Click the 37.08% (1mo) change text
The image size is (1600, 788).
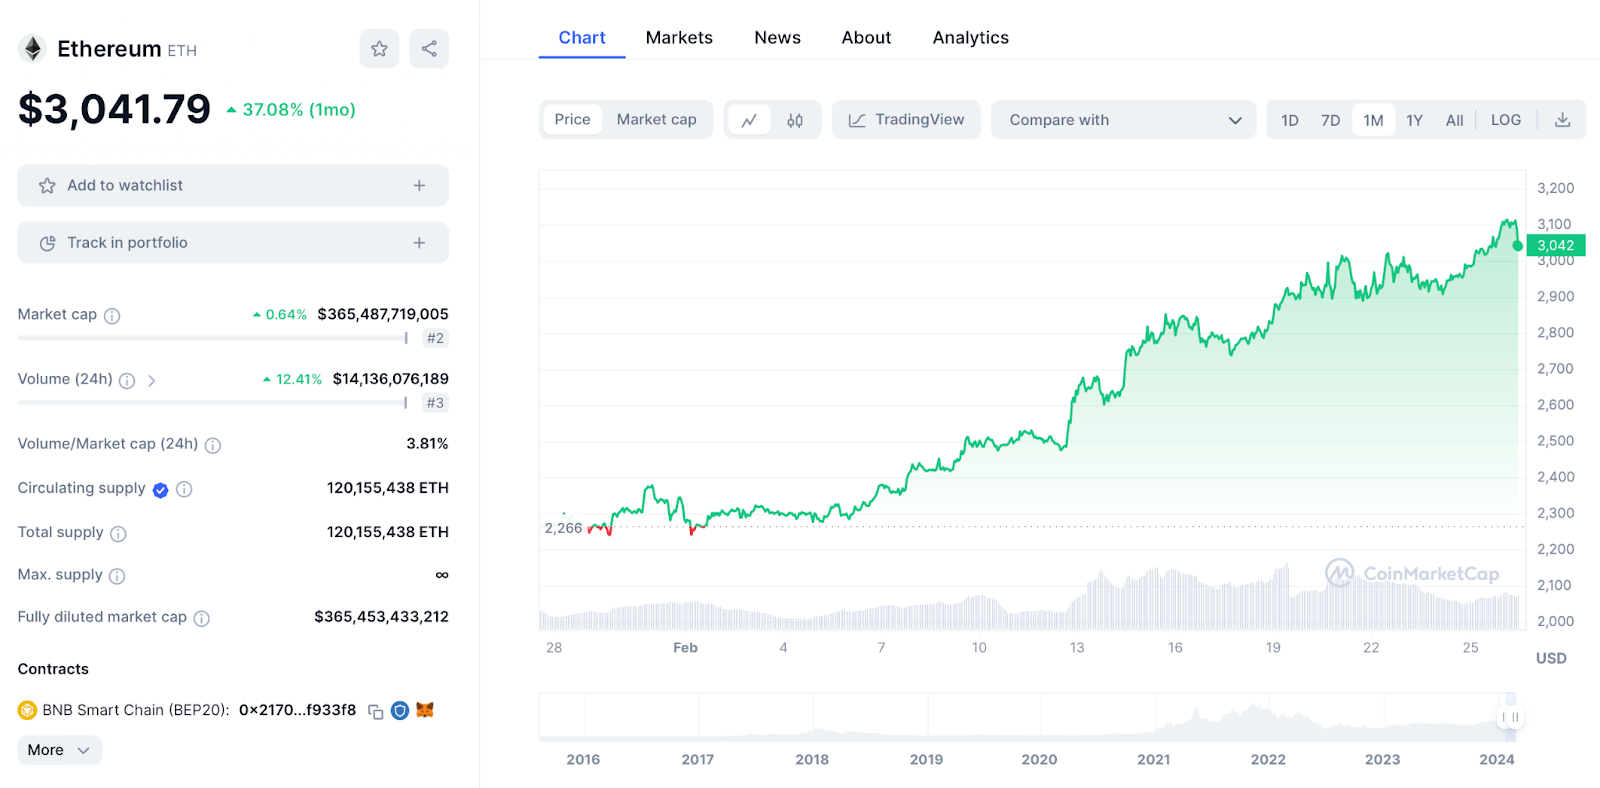point(299,110)
